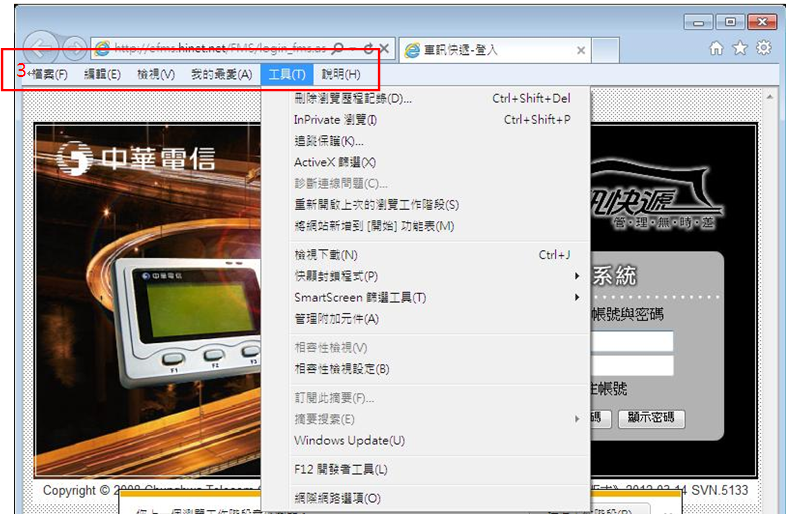Launch Windows Update(U)
This screenshot has width=786, height=514.
[426, 440]
